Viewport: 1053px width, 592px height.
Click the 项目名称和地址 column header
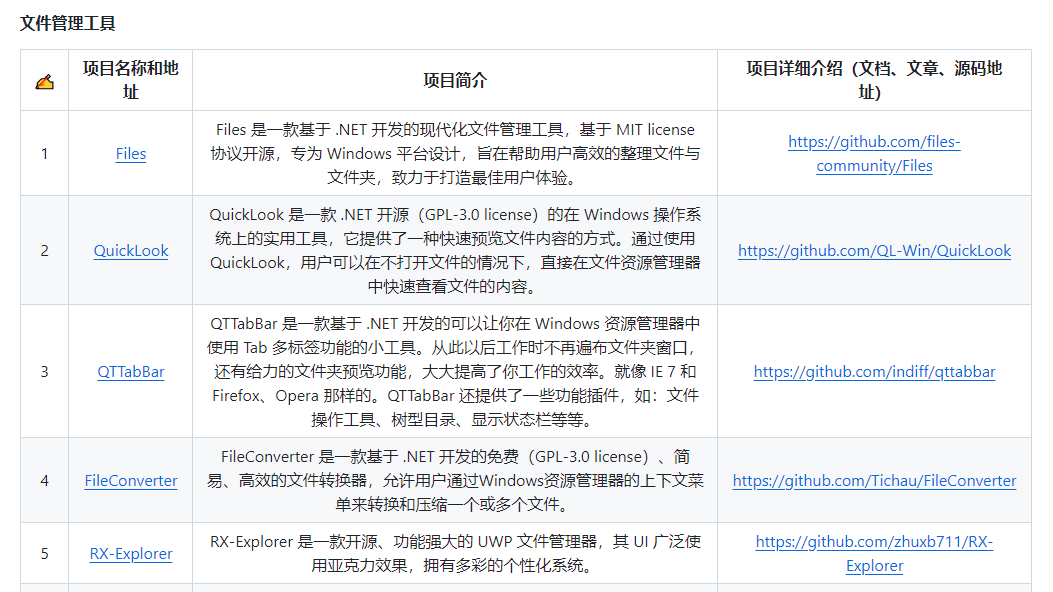(x=131, y=80)
